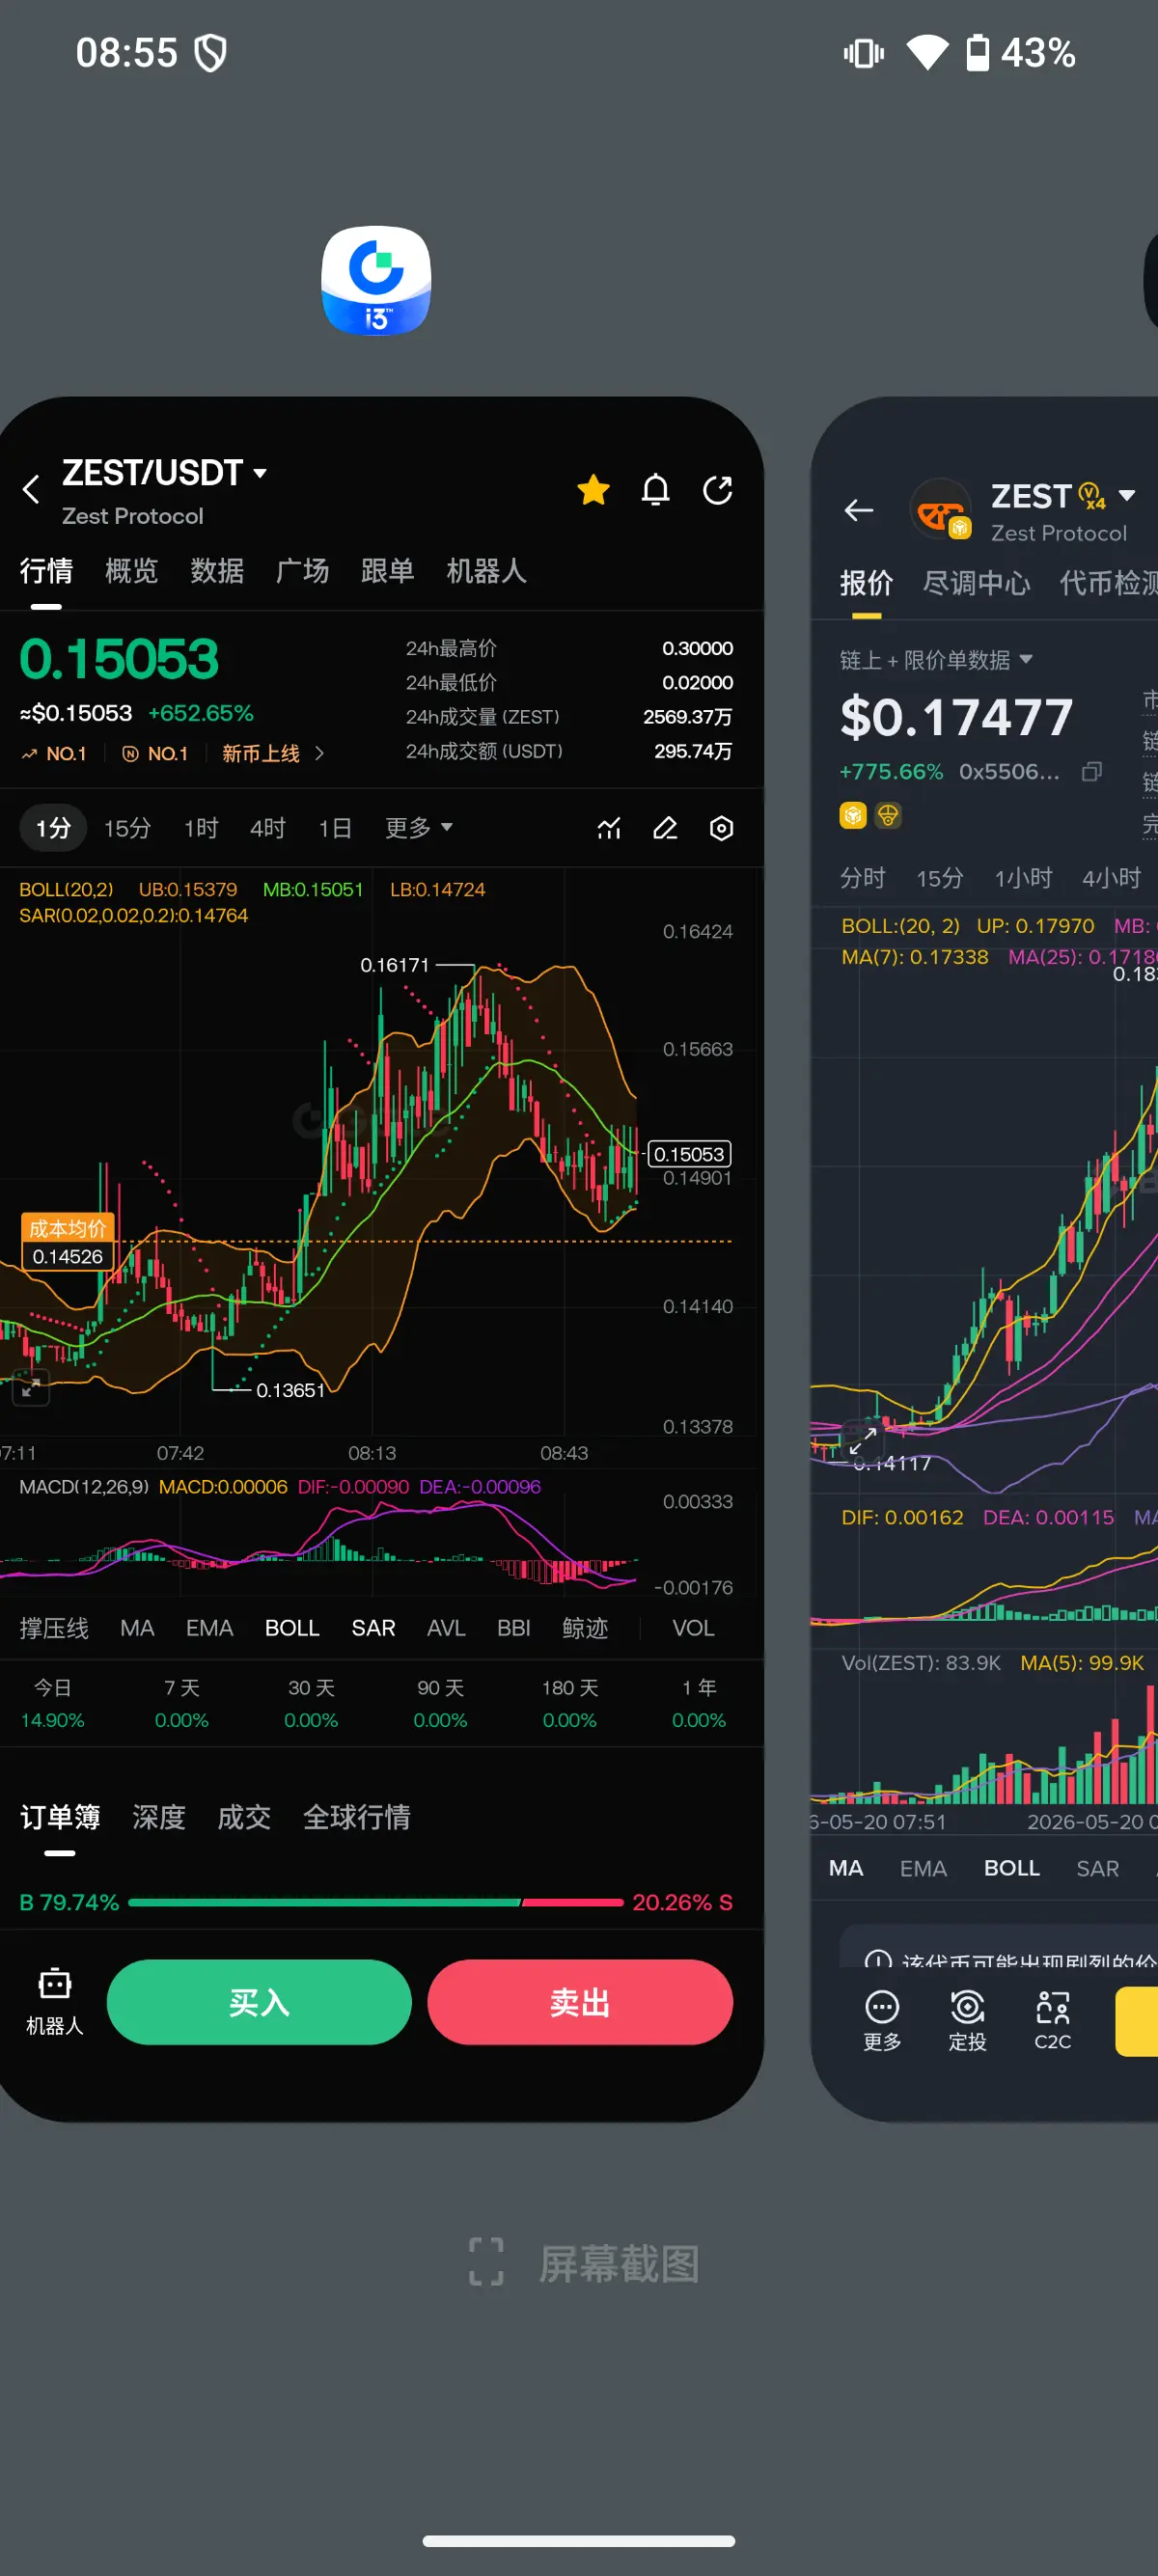Switch to the 概览 tab

131,571
